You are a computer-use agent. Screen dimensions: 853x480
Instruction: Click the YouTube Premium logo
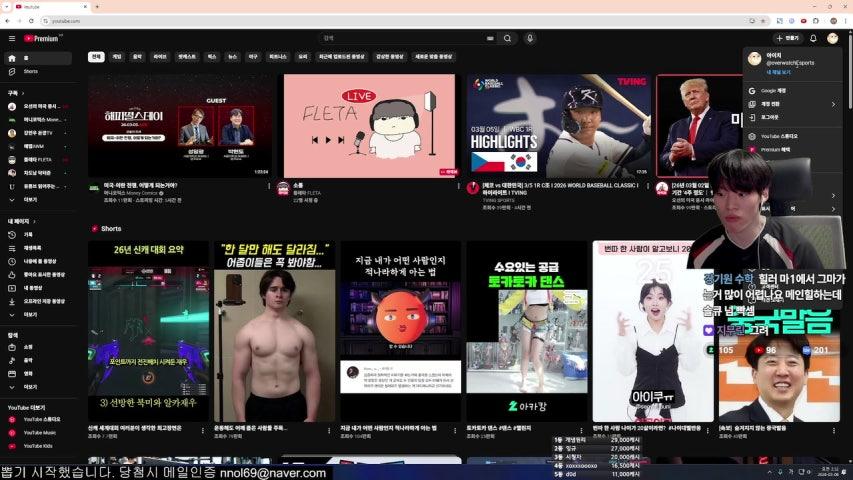click(43, 39)
